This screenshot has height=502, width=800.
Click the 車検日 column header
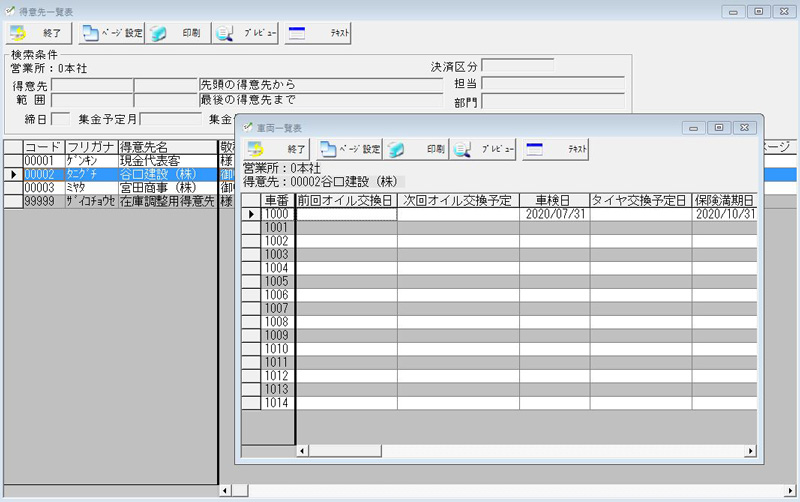coord(553,200)
